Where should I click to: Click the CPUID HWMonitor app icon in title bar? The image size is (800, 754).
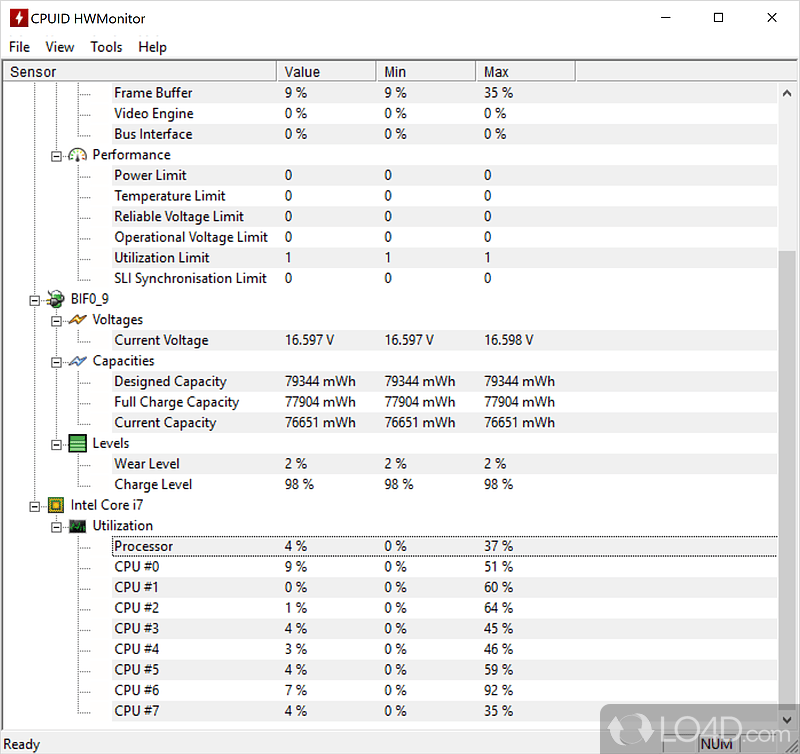tap(18, 18)
